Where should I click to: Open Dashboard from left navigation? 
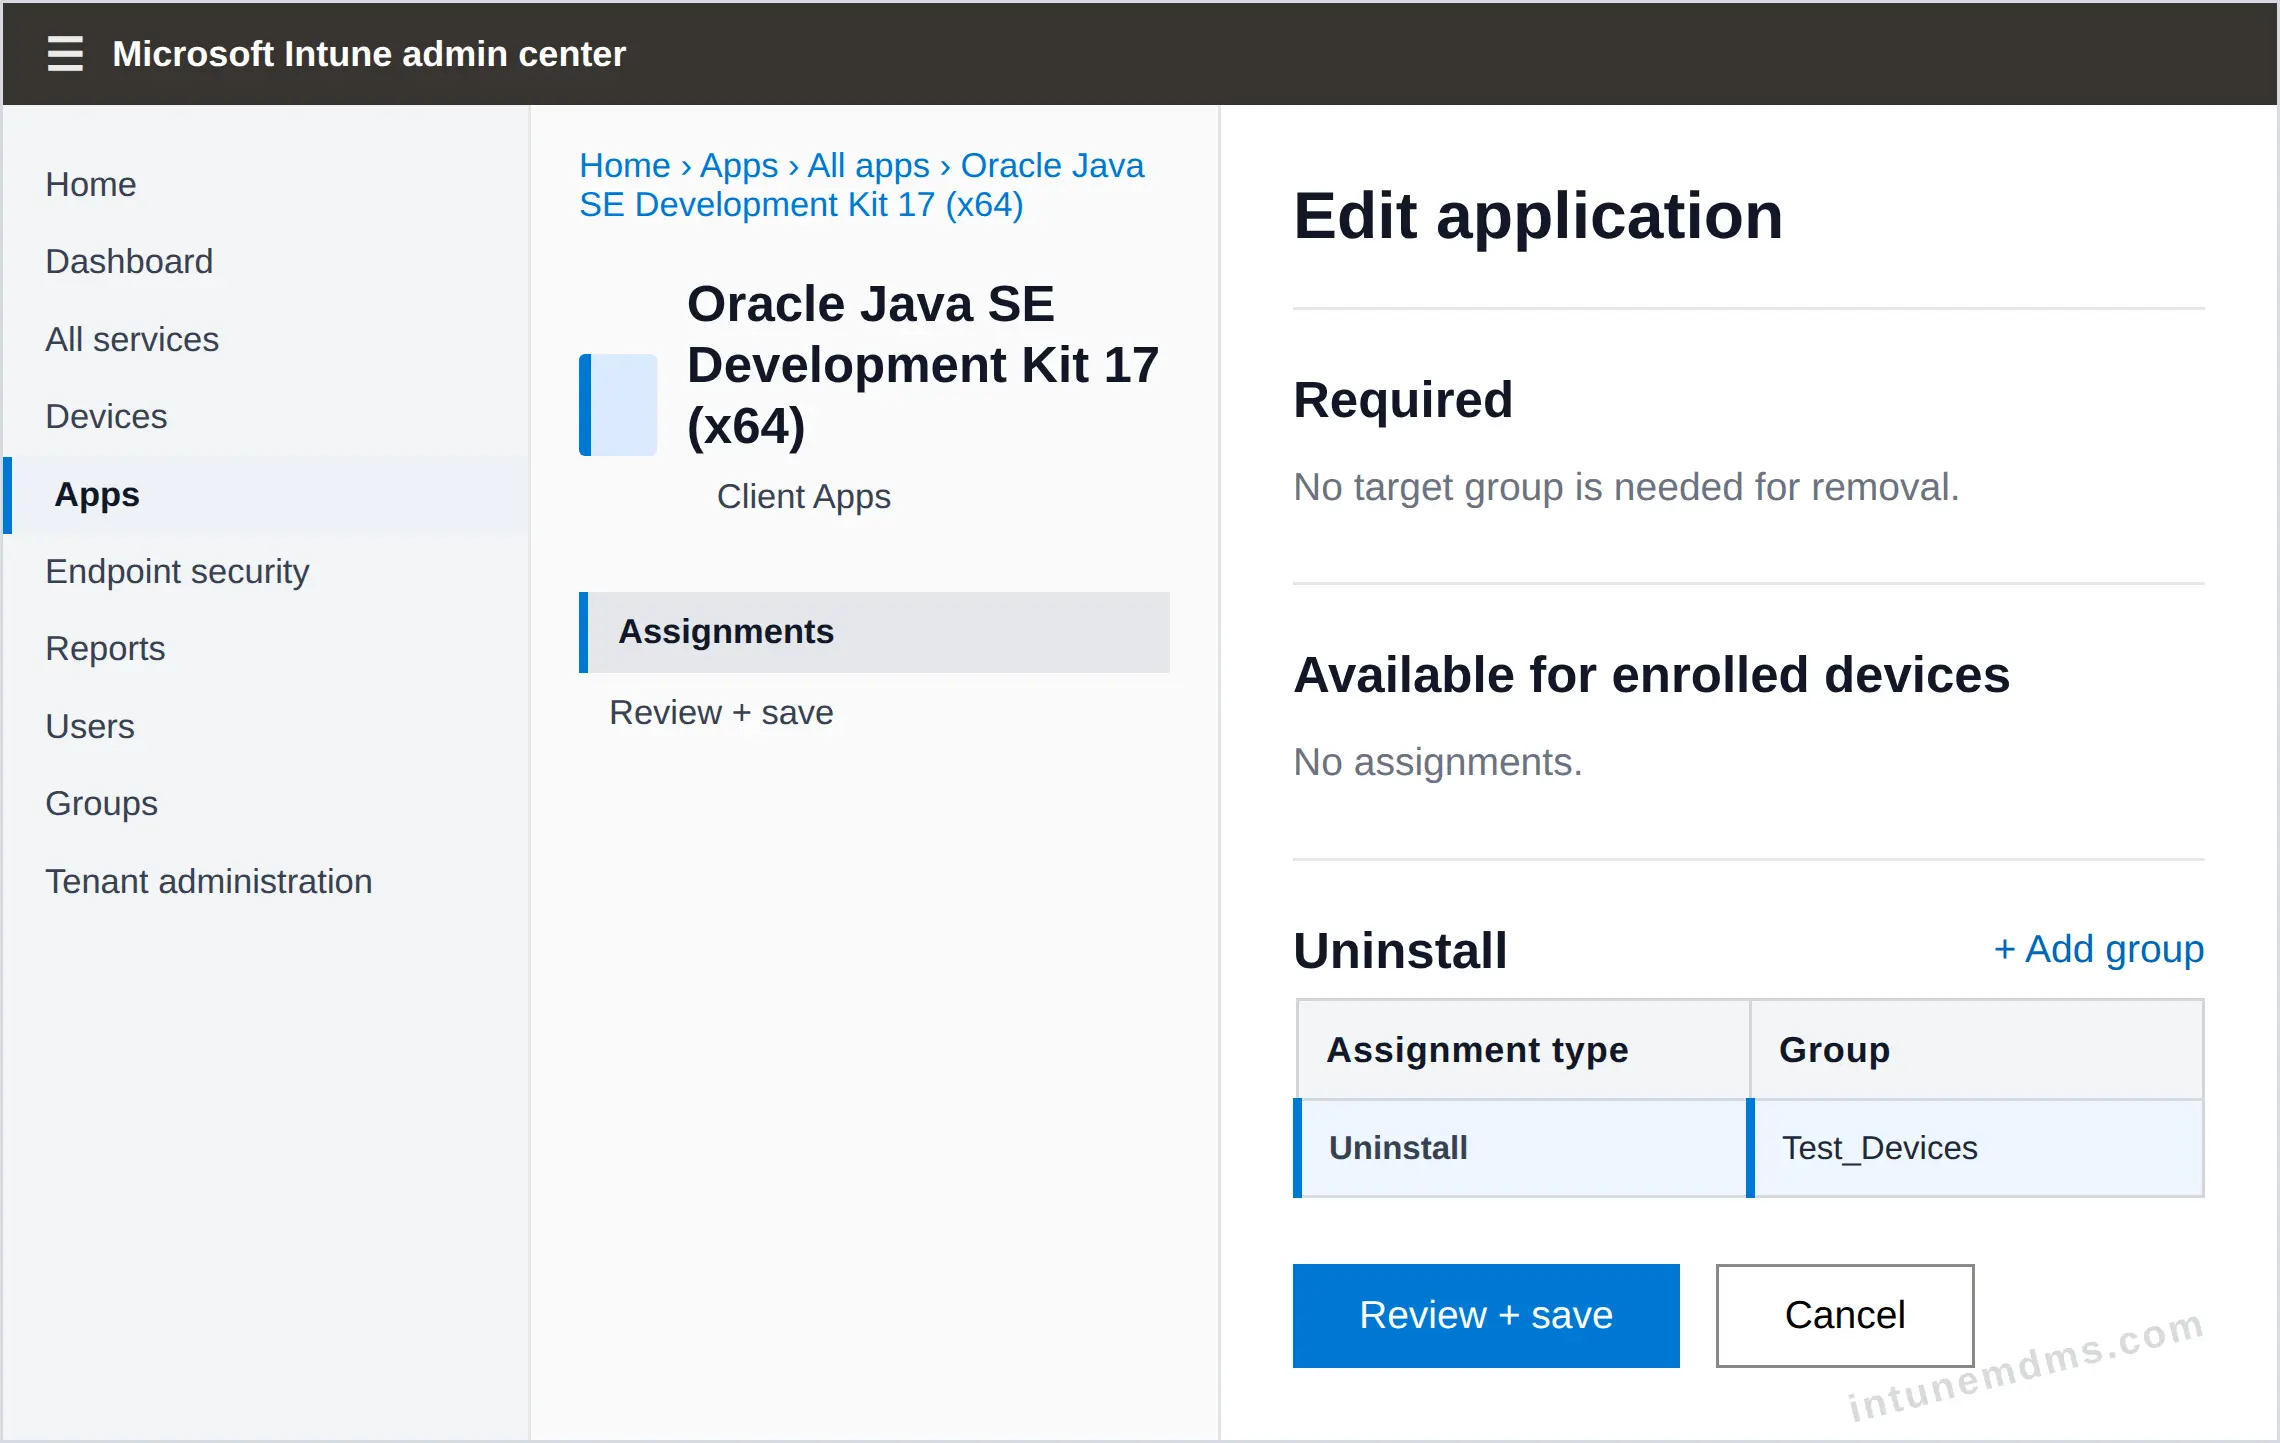point(129,261)
